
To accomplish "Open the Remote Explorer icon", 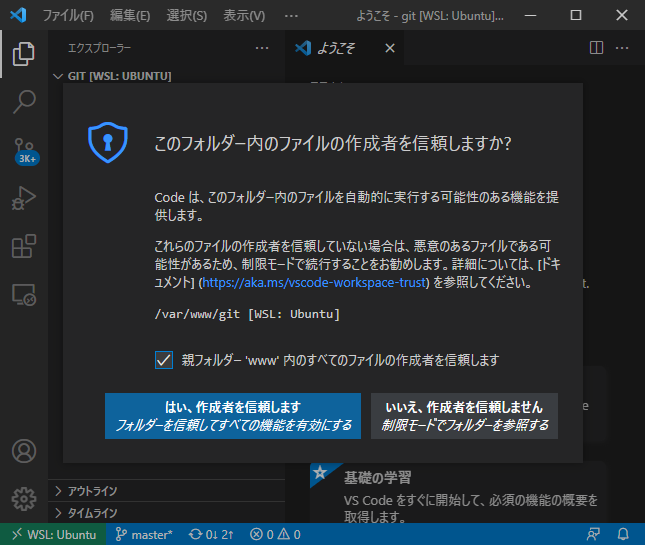I will pos(24,295).
